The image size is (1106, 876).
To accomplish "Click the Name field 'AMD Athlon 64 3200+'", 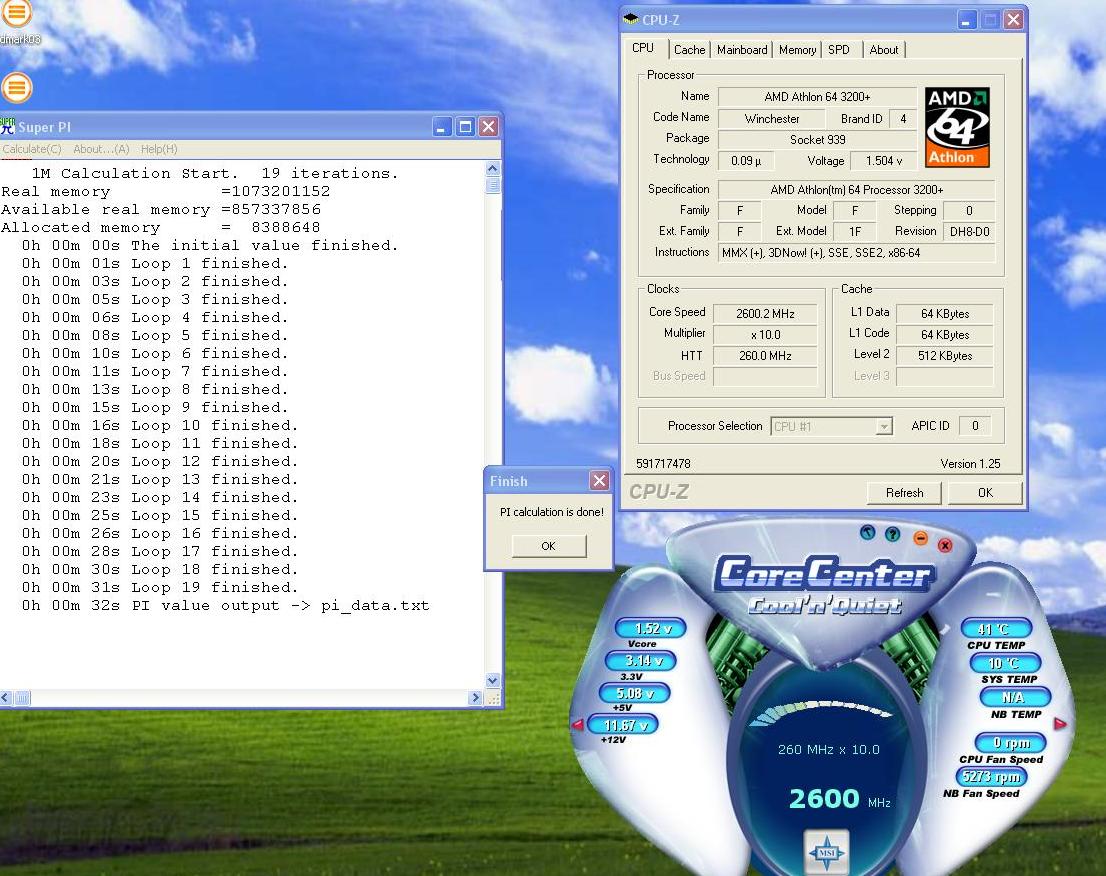I will pyautogui.click(x=817, y=97).
